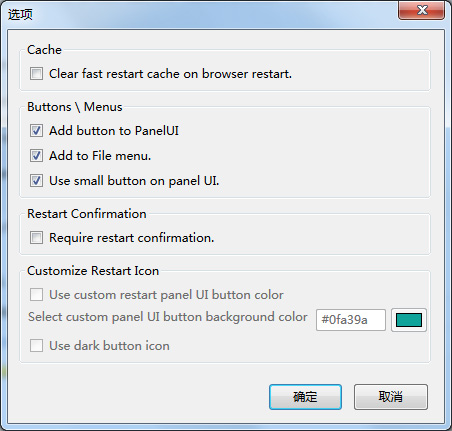
Task: Check the custom restart button color box
Action: point(36,295)
